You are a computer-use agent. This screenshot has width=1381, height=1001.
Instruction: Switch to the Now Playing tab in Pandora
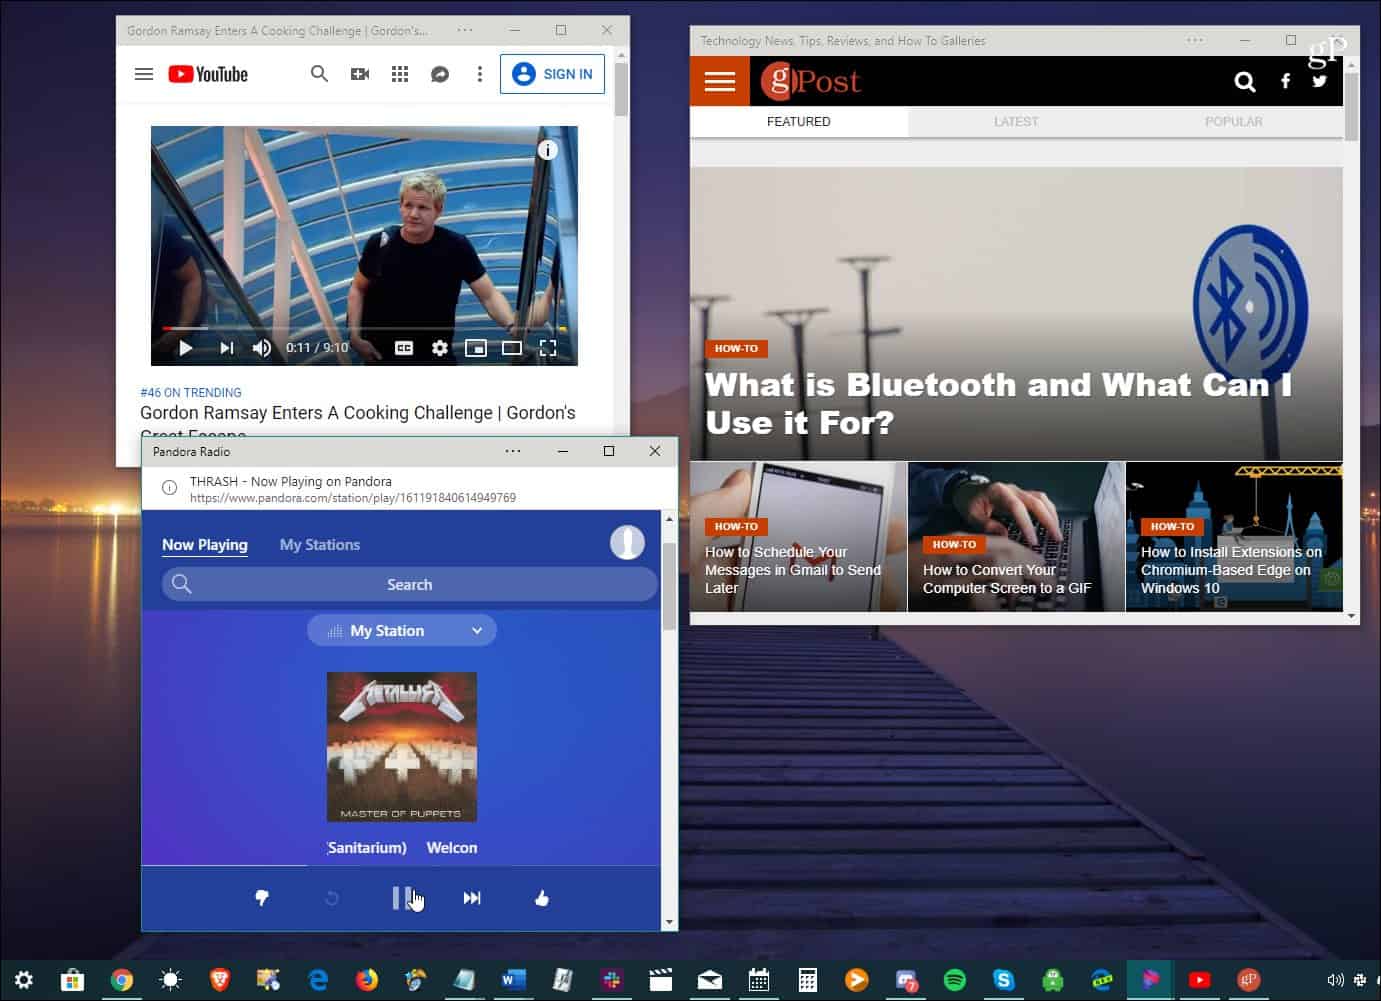[x=205, y=545]
